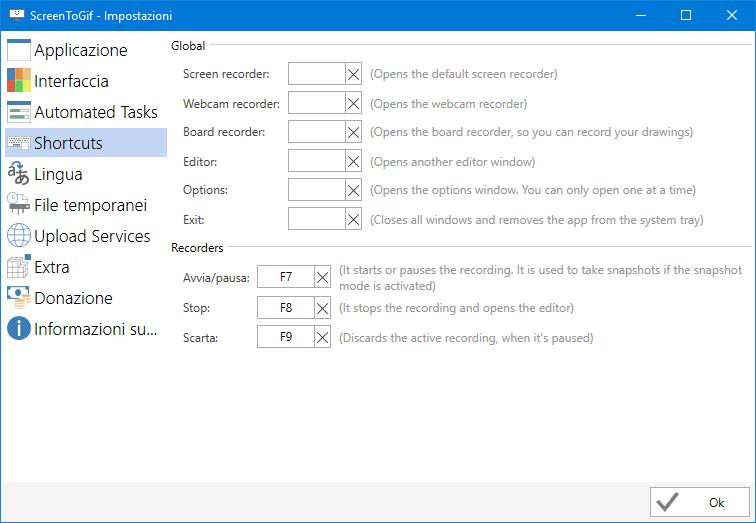756x523 pixels.
Task: Click the Lingua translation icon
Action: tap(19, 174)
